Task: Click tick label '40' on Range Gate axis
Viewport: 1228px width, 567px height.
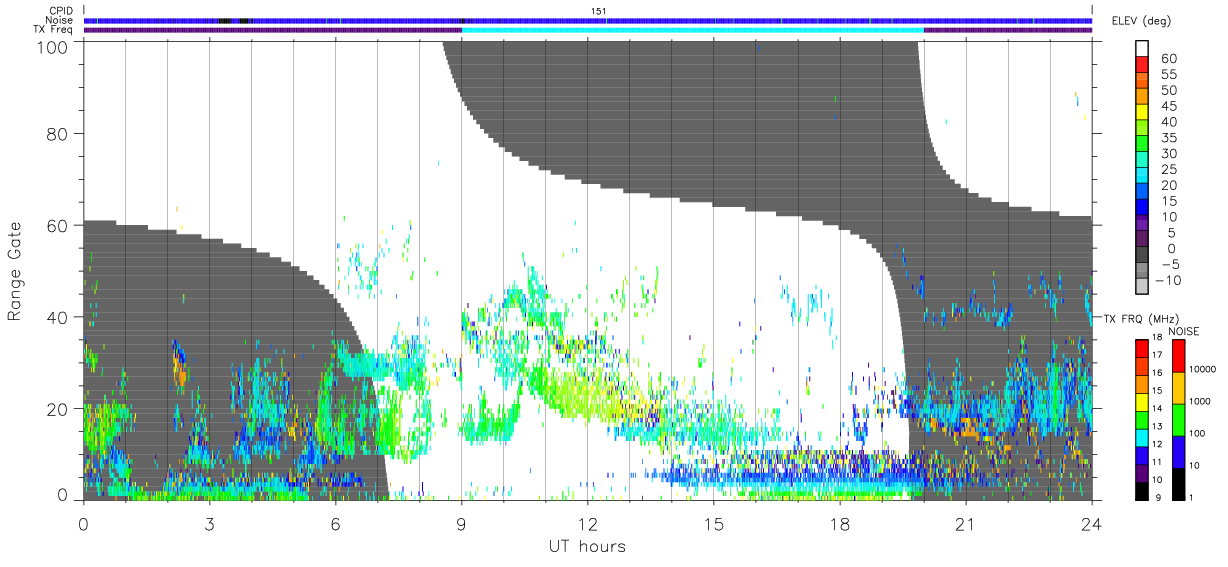Action: point(57,317)
